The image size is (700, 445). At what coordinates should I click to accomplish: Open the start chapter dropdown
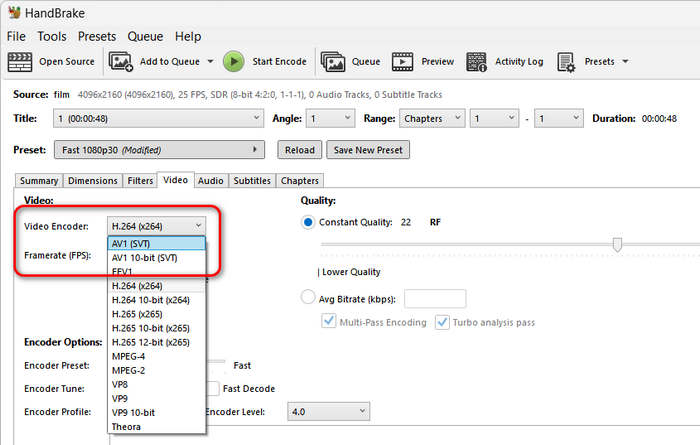pyautogui.click(x=494, y=118)
